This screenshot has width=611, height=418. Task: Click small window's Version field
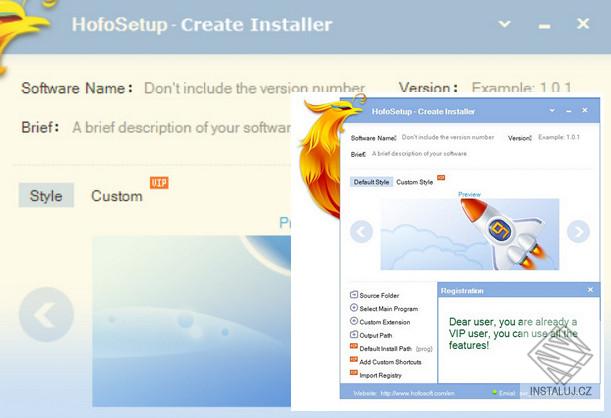tap(559, 137)
